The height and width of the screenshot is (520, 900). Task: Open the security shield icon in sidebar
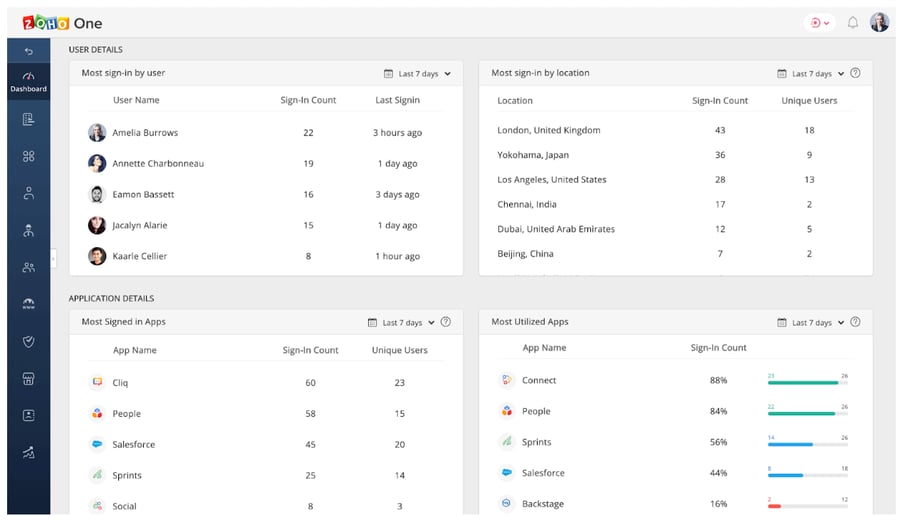[x=28, y=342]
